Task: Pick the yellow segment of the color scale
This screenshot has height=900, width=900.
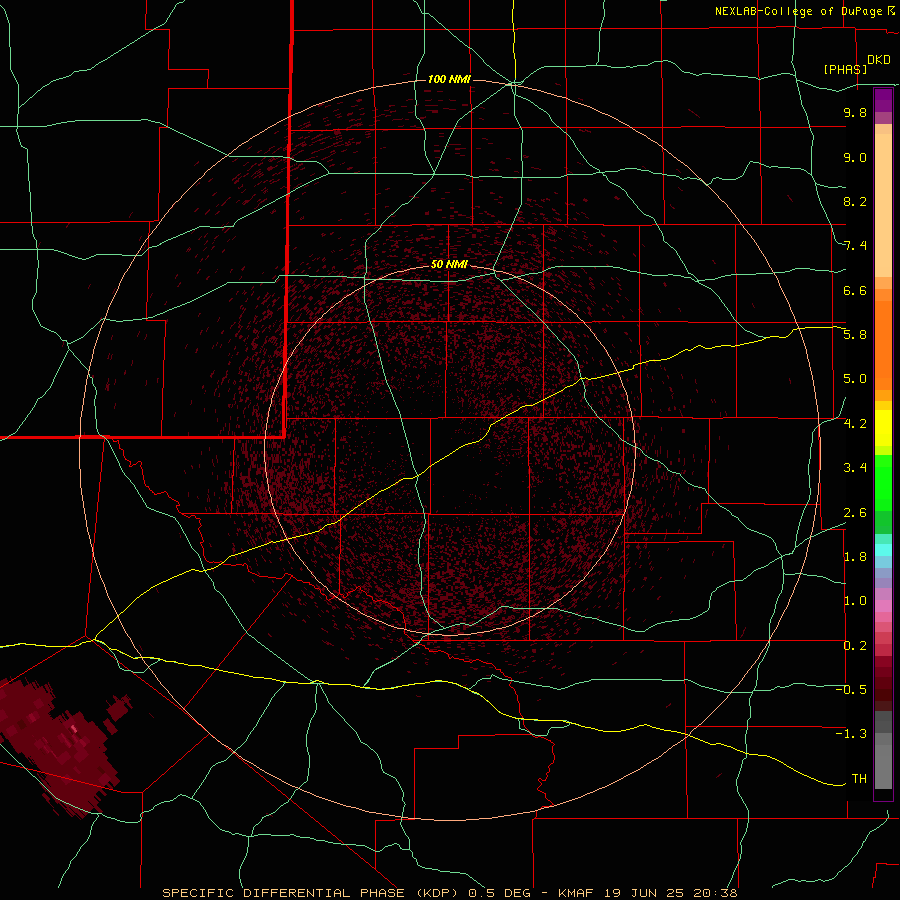Action: [883, 428]
